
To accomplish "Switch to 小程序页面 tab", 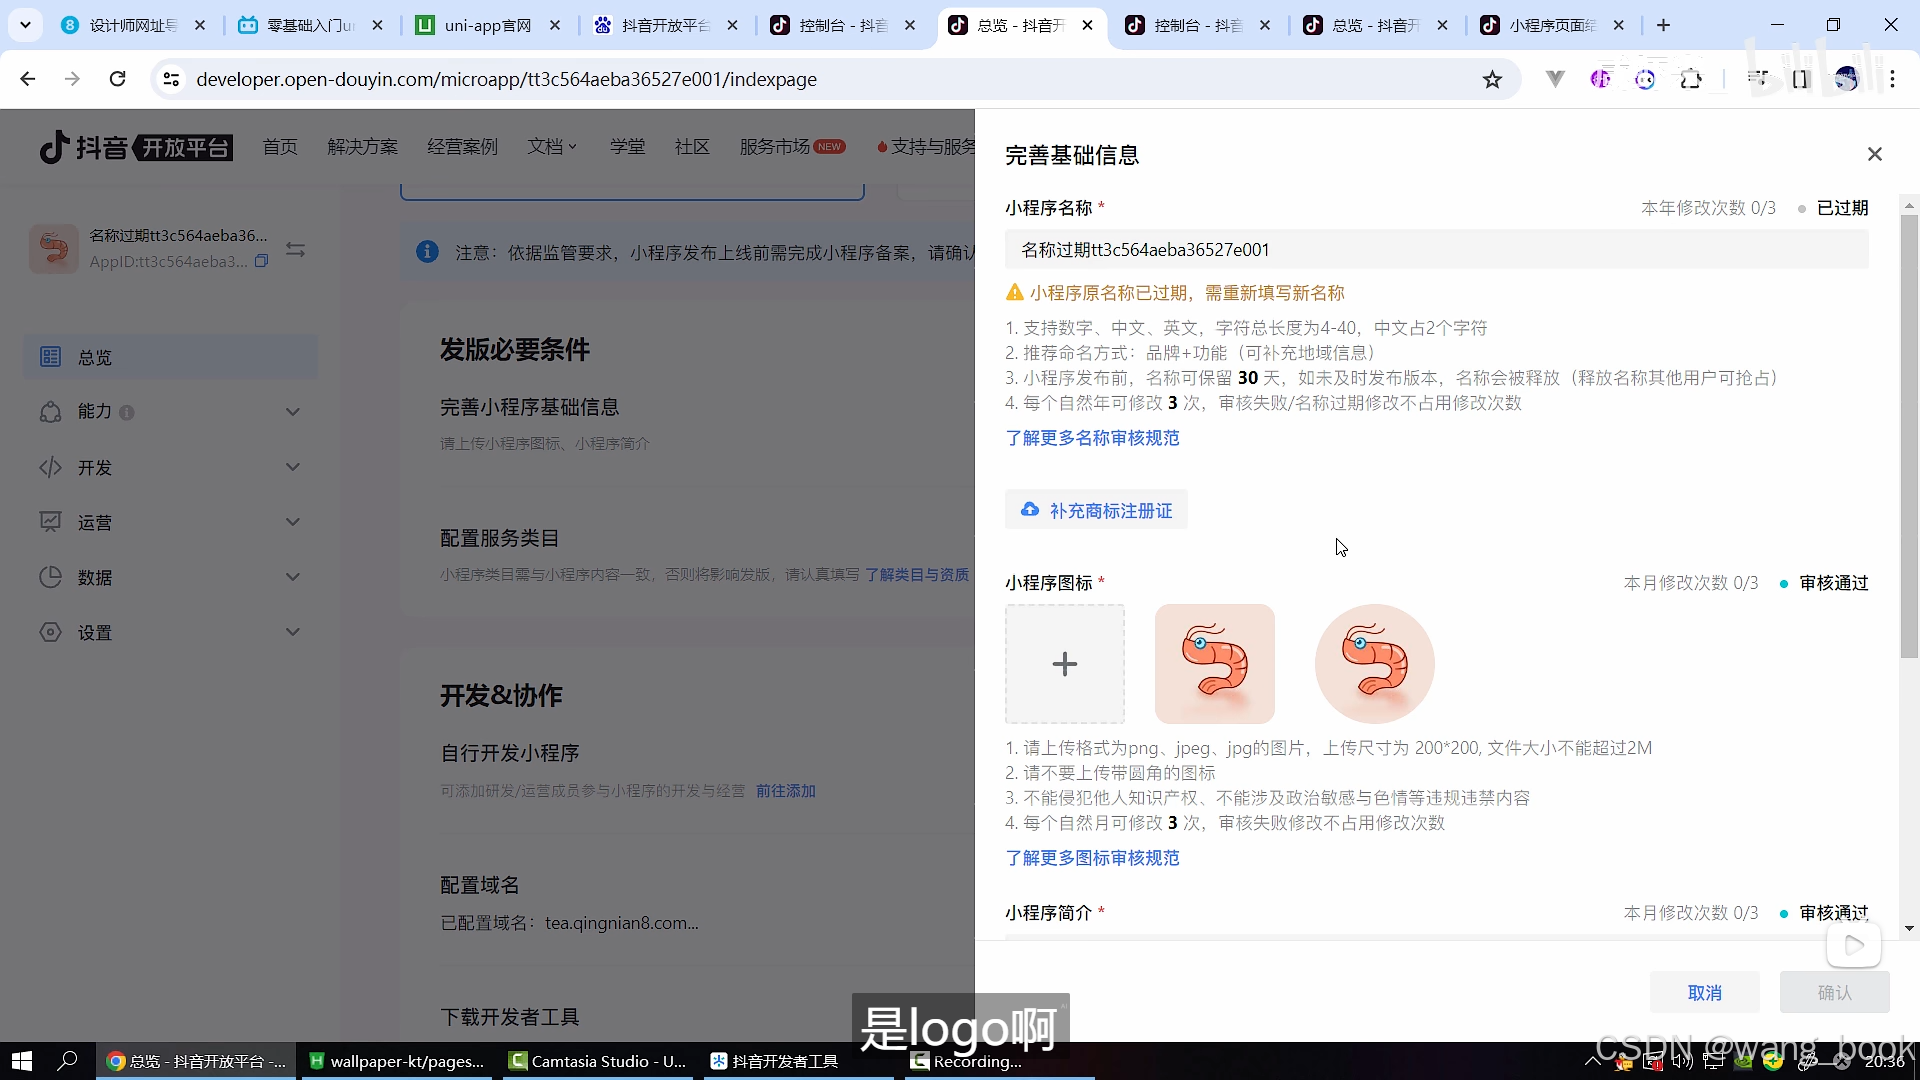I will tap(1554, 25).
